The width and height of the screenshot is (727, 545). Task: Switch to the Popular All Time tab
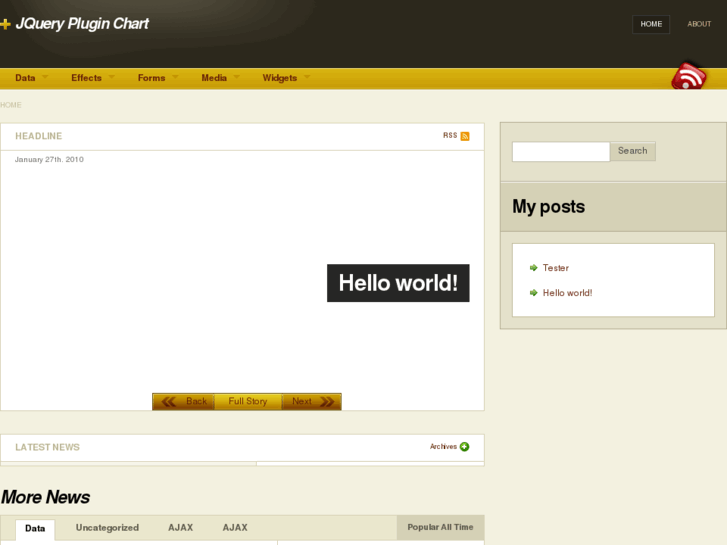point(440,527)
